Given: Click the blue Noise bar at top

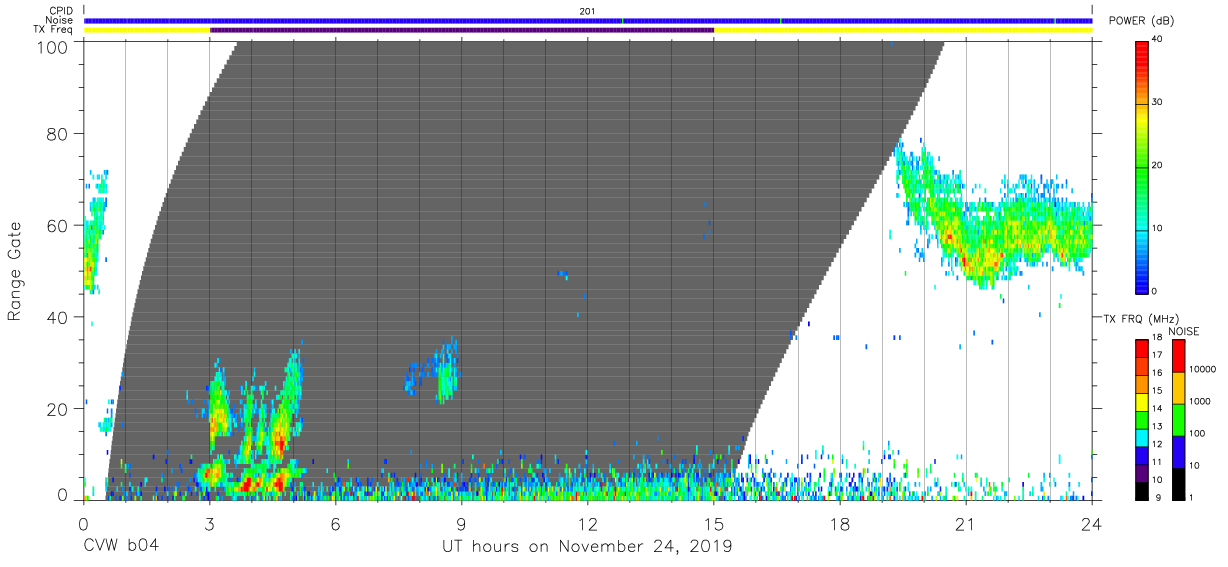Looking at the screenshot, I should pyautogui.click(x=588, y=21).
